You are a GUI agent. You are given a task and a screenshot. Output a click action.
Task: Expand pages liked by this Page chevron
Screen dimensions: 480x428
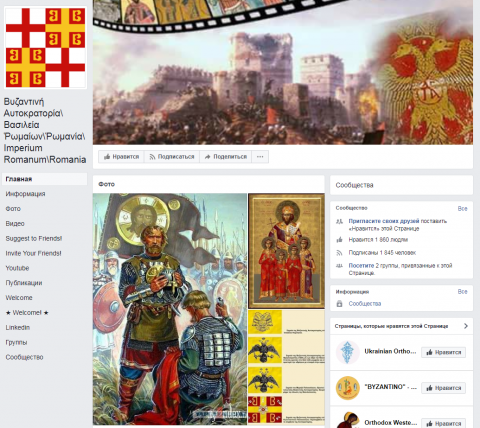coord(466,326)
